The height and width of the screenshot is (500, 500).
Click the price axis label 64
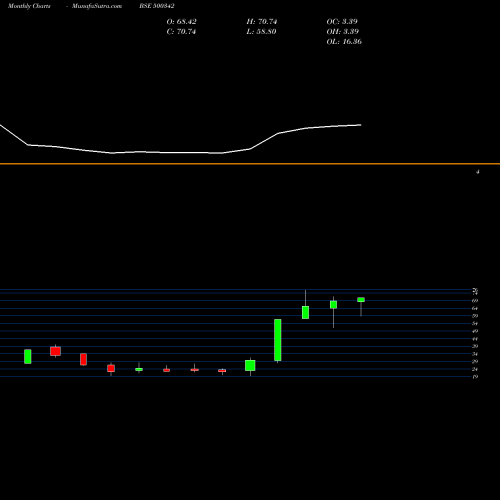[x=475, y=308]
